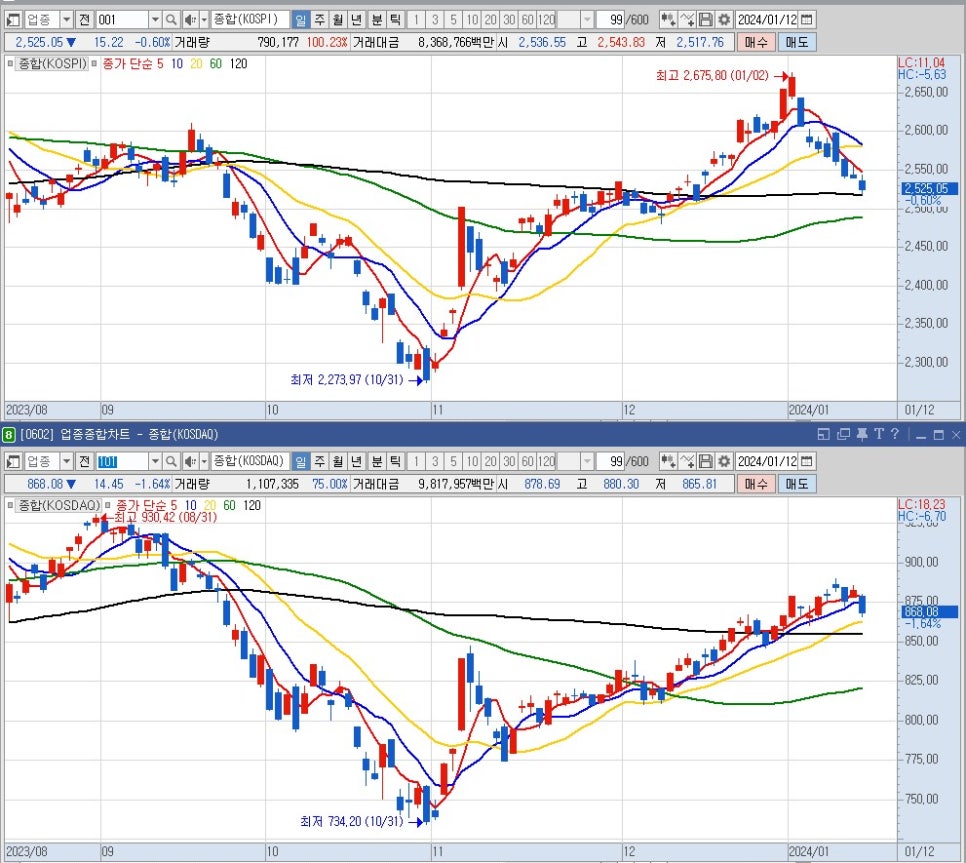This screenshot has width=966, height=863.
Task: Open chart settings gear in the KOSPI toolbar
Action: coord(724,20)
